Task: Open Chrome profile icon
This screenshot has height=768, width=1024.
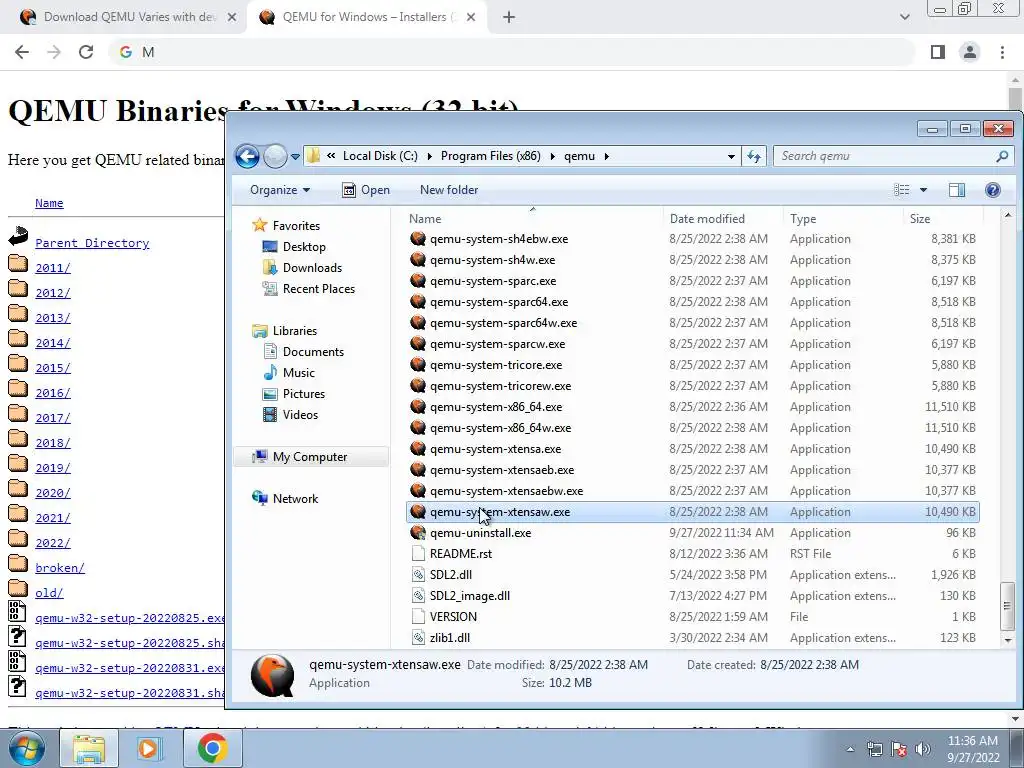Action: [x=970, y=52]
